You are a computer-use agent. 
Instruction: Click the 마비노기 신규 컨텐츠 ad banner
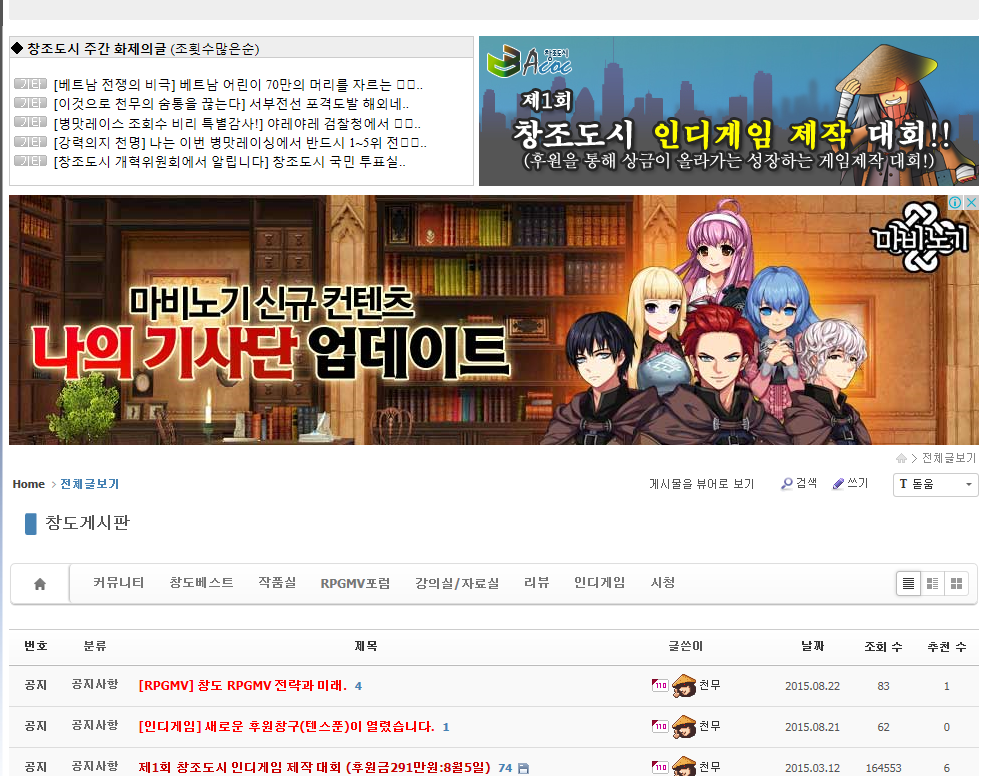(x=494, y=320)
